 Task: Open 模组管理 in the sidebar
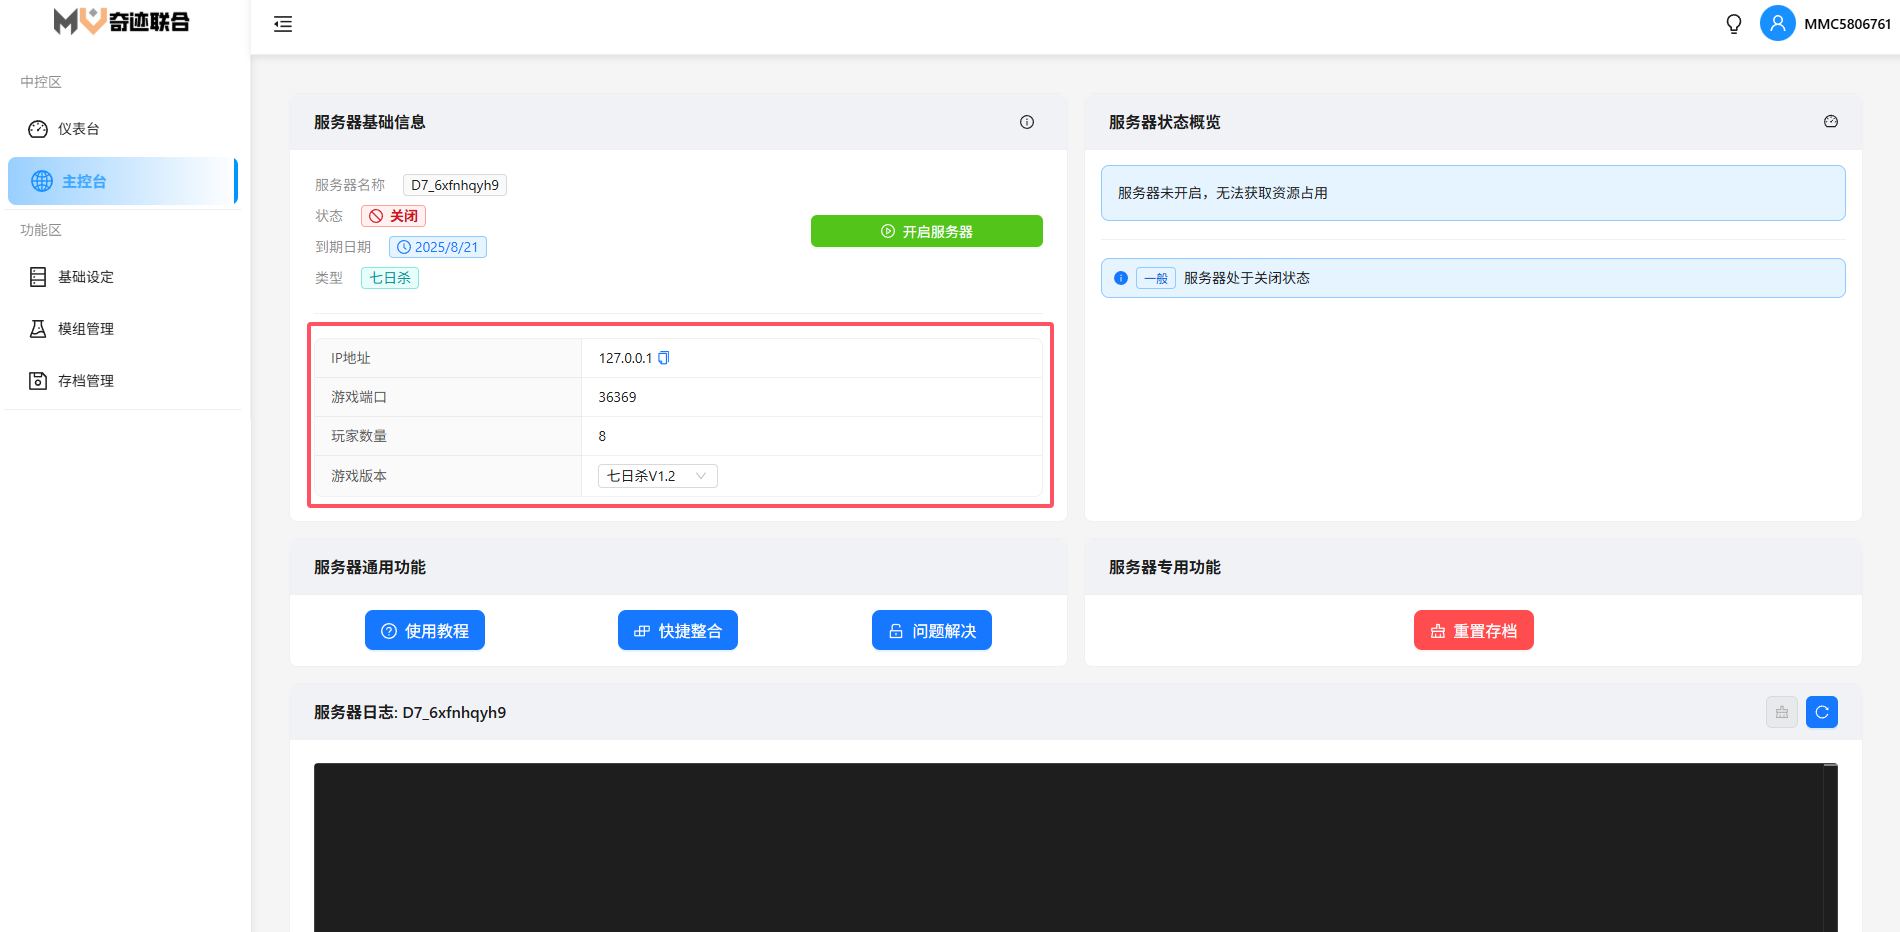(x=85, y=329)
